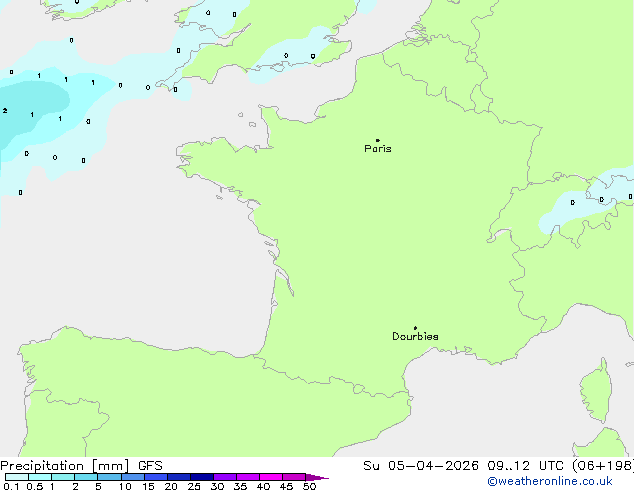Screen dimensions: 634x490
Task: Click the forecast date Su 05-04-2026
Action: pyautogui.click(x=421, y=466)
